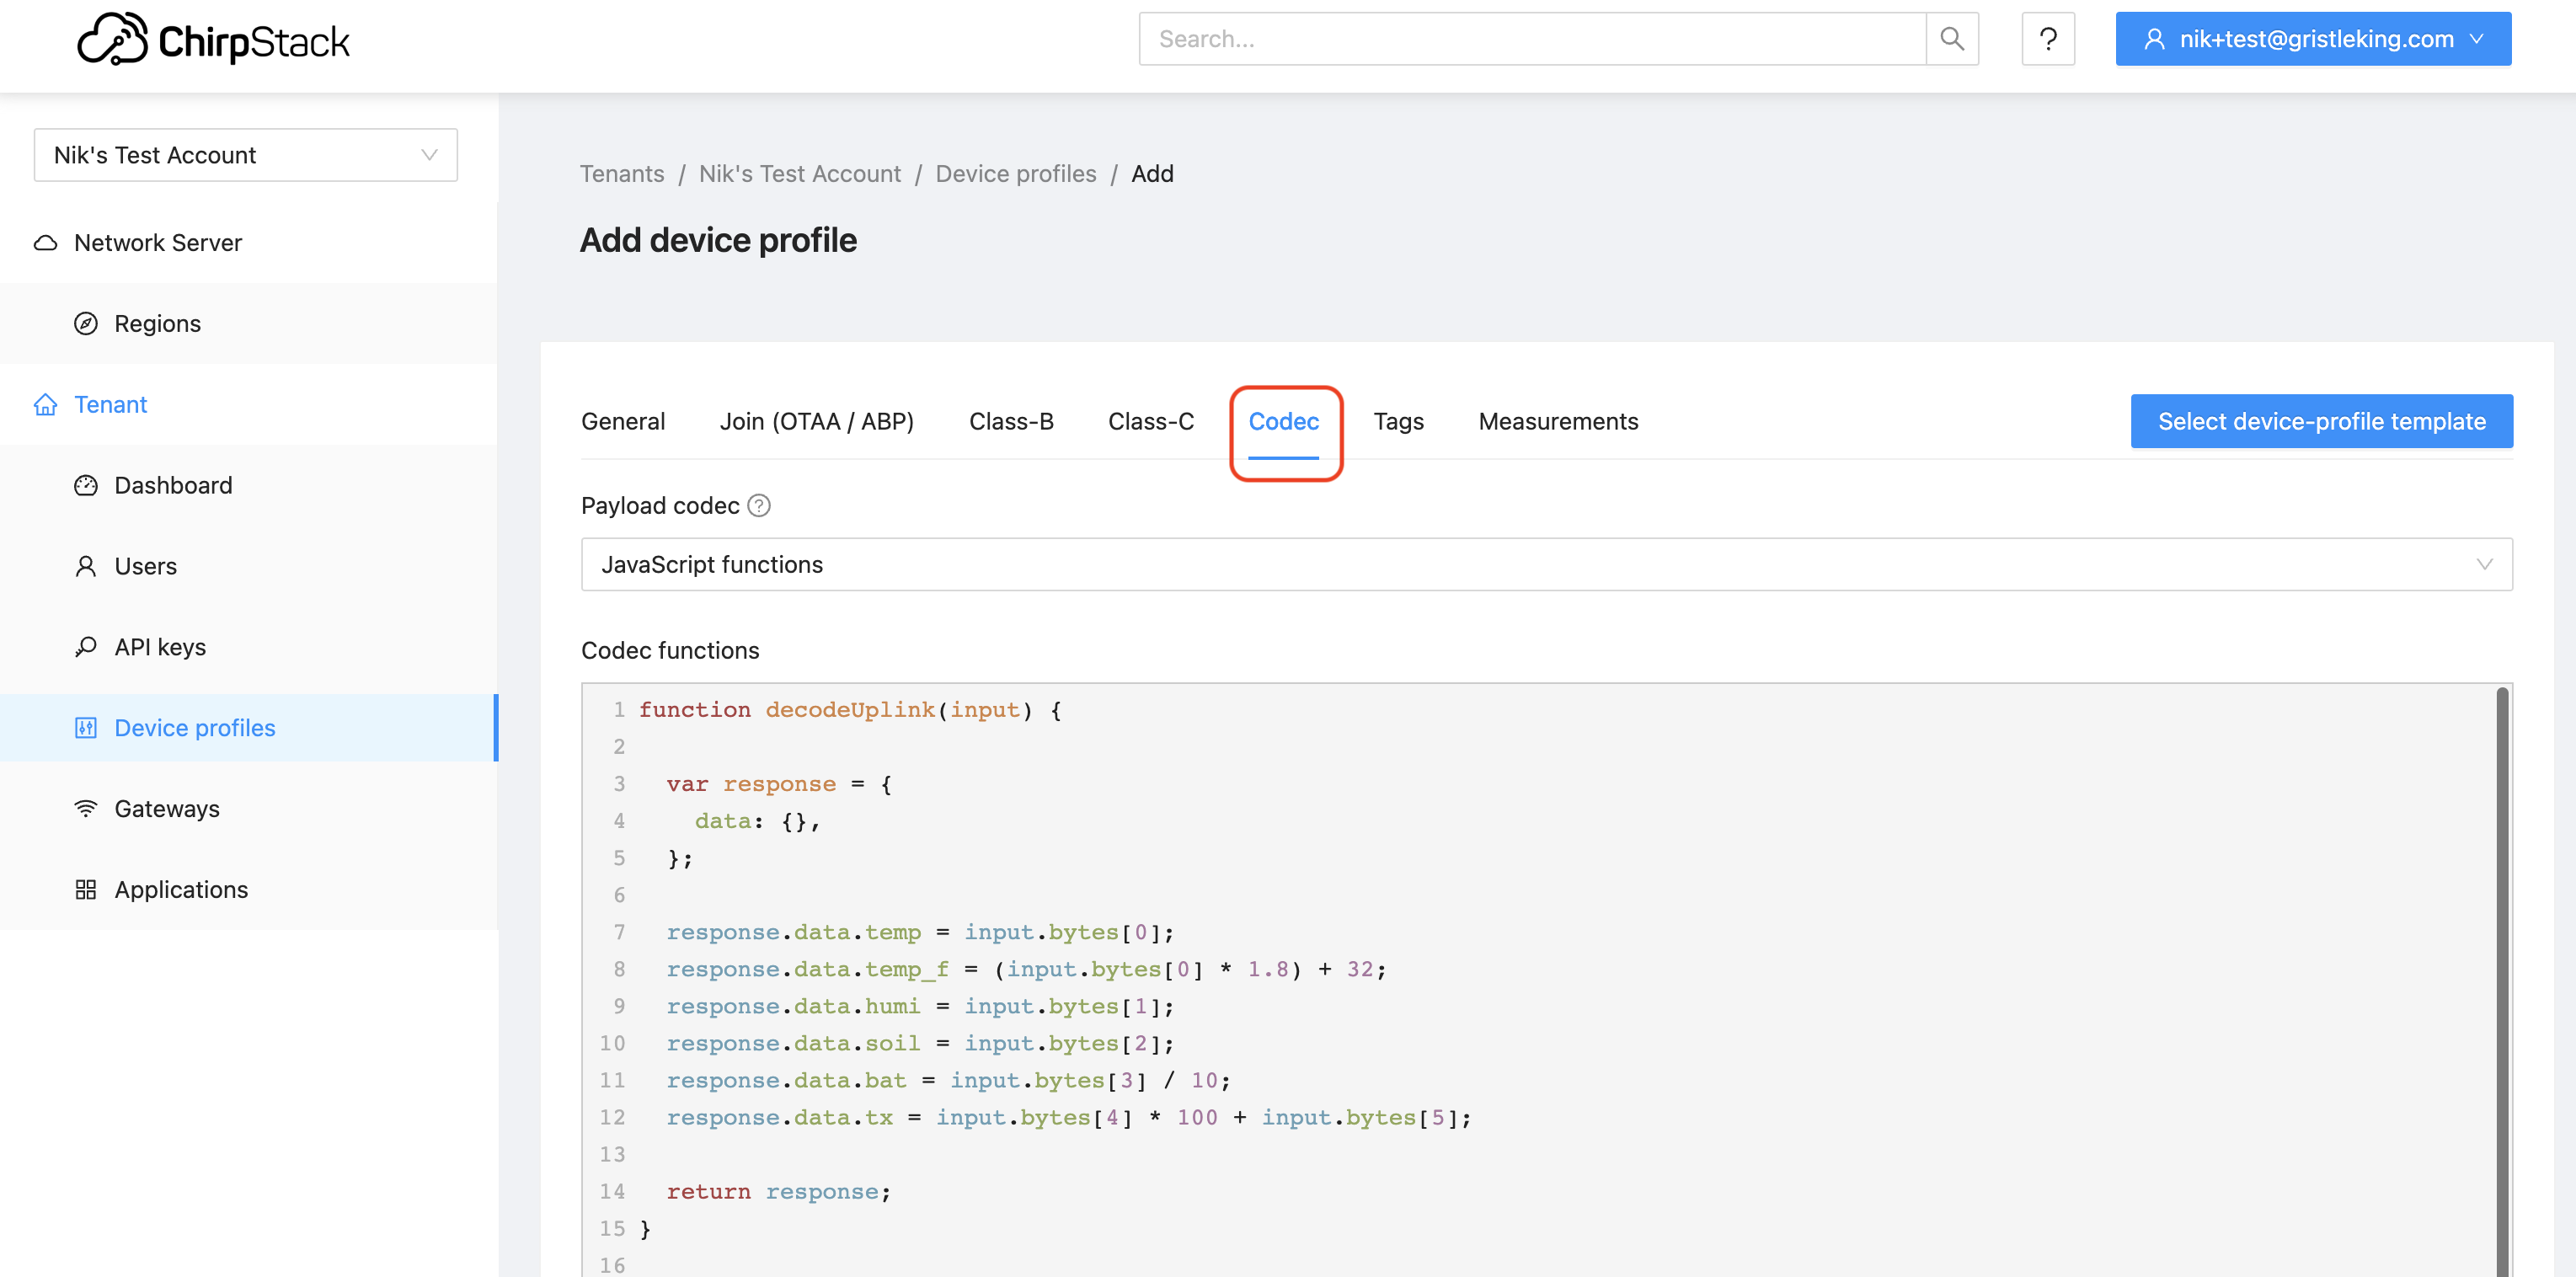Switch to the Join (OTAA / ABP) tab
The image size is (2576, 1277).
(x=816, y=422)
